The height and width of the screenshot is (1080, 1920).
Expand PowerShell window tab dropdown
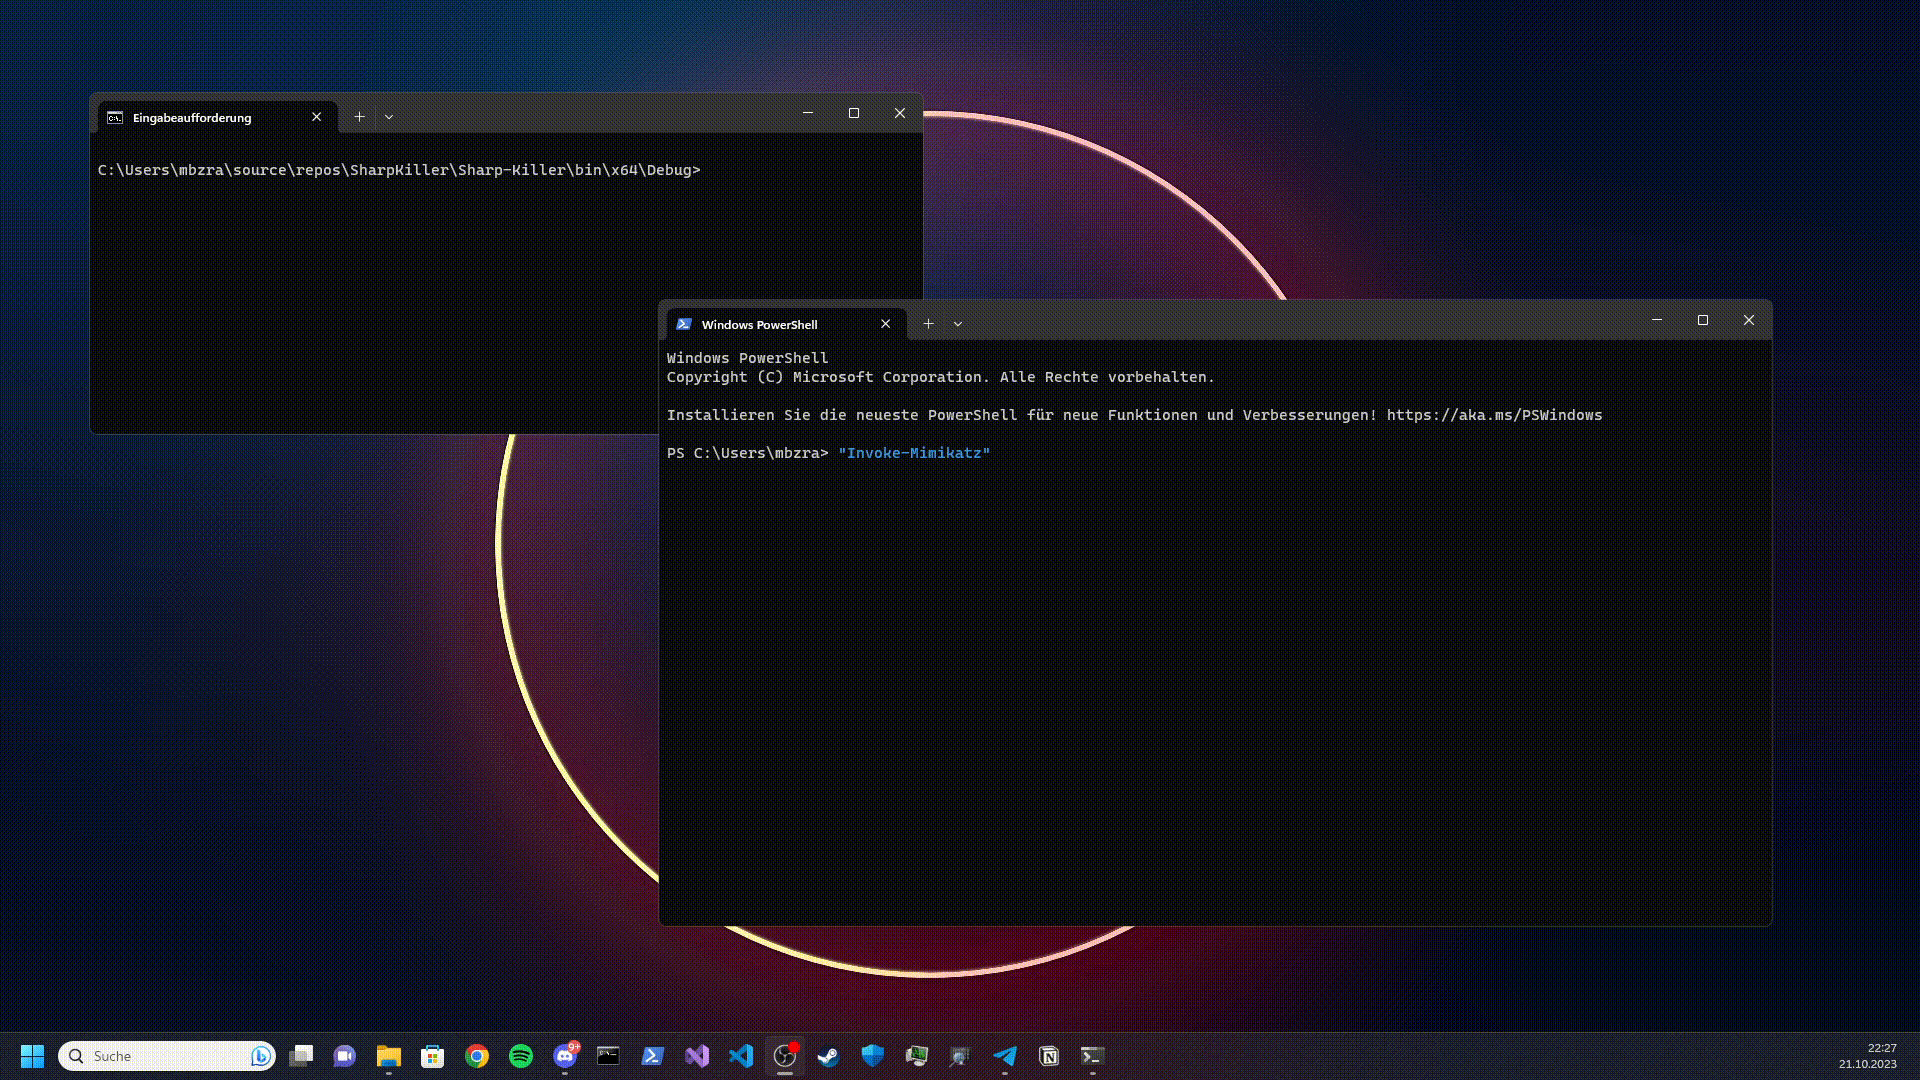pos(958,324)
